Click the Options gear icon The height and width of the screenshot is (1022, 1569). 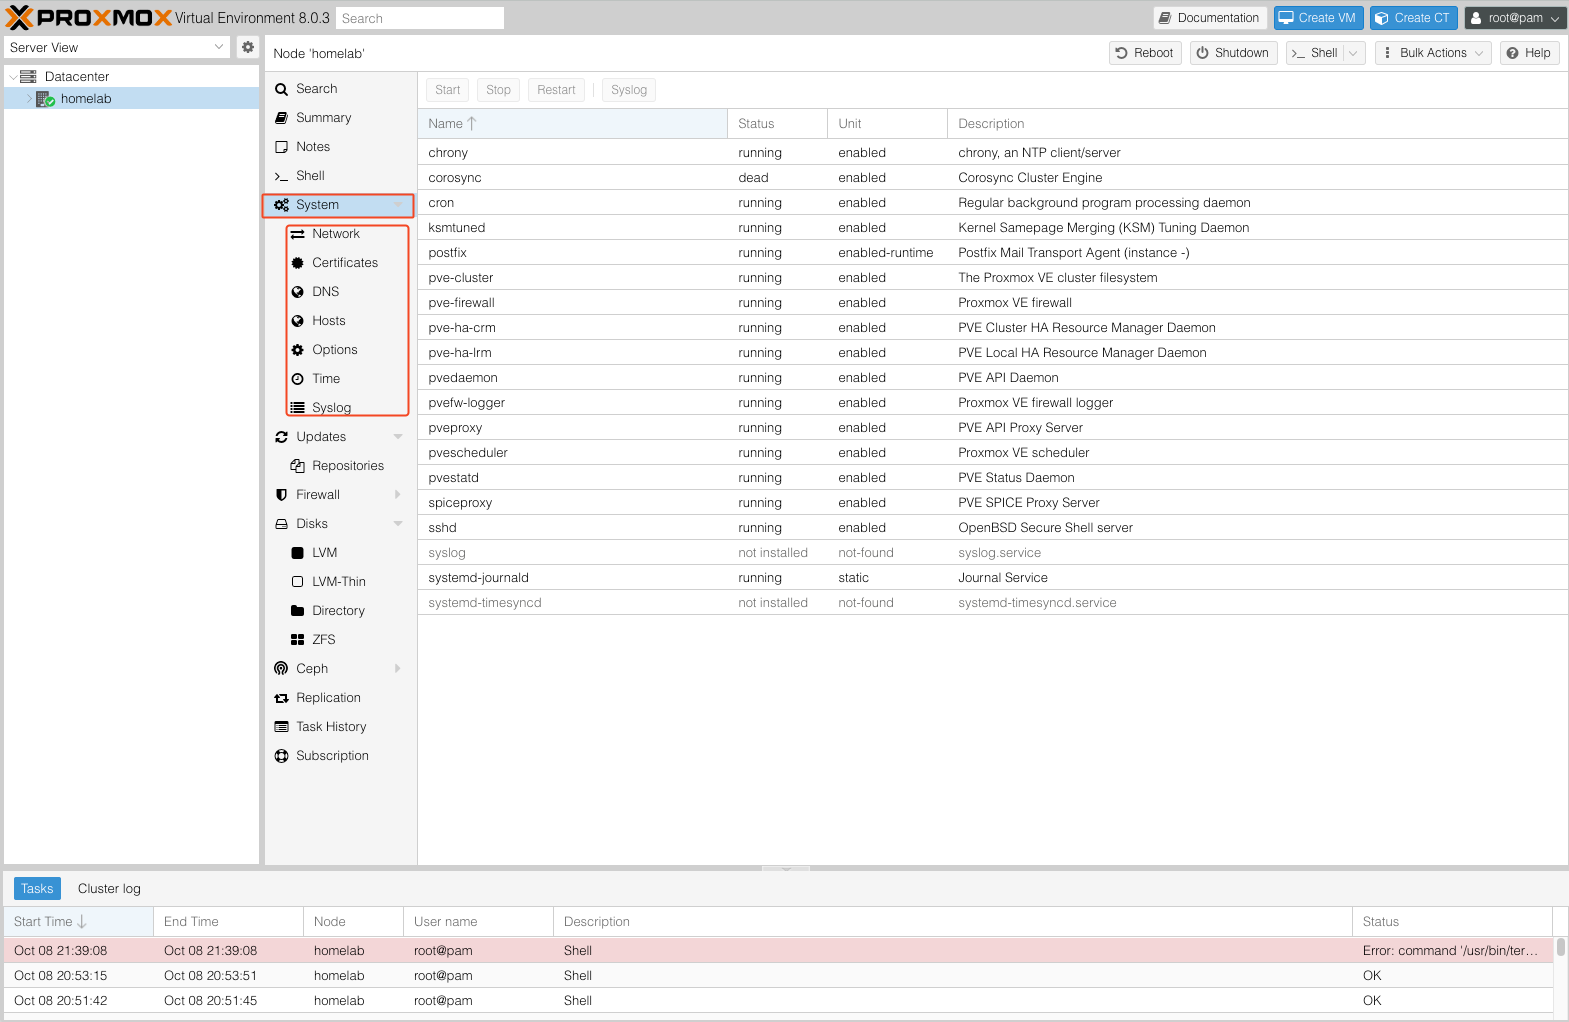tap(298, 350)
